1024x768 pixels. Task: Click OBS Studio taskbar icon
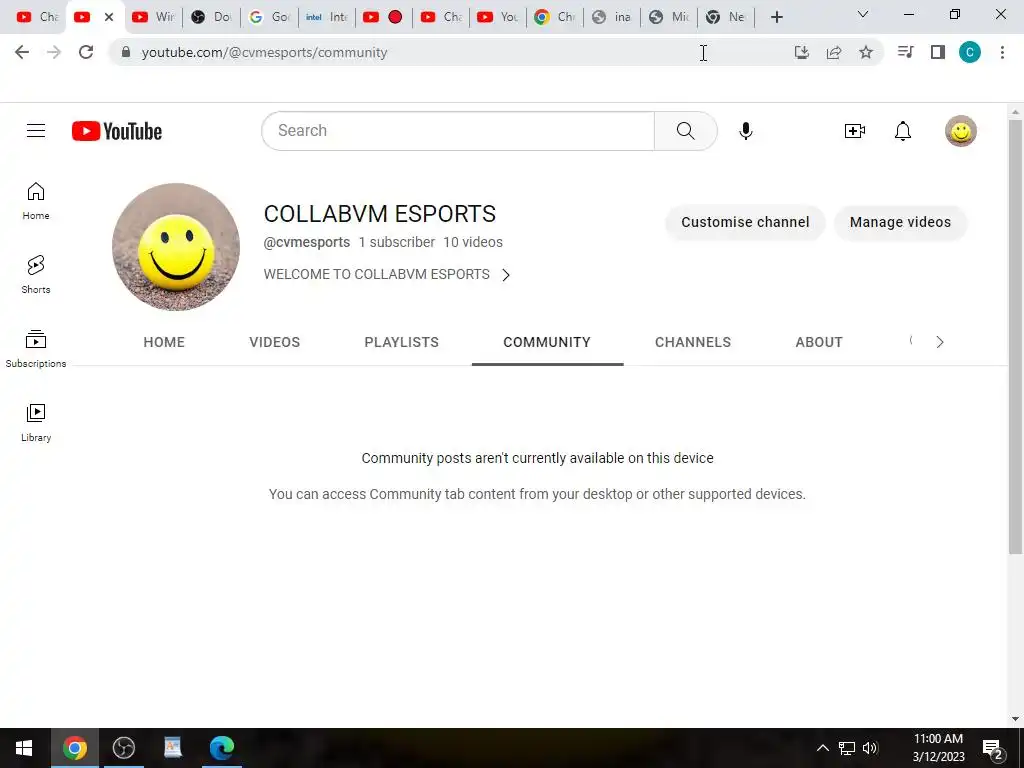[x=123, y=748]
